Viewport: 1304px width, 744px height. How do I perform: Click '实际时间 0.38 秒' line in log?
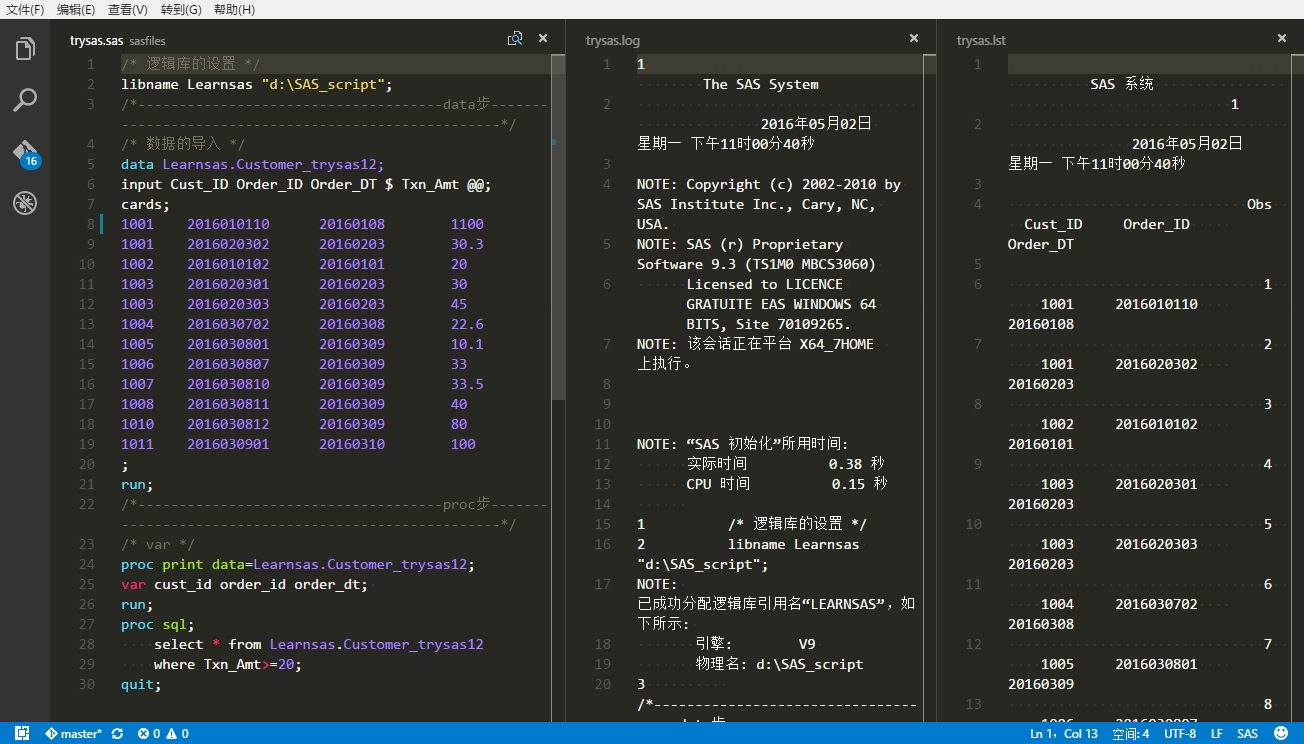pos(785,464)
